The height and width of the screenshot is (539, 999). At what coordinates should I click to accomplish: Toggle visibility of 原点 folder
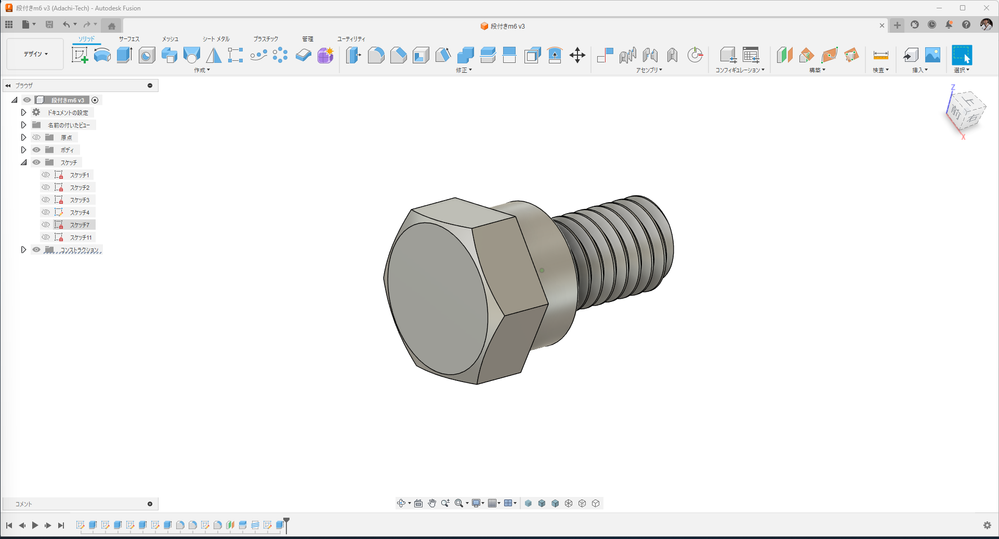(x=36, y=138)
